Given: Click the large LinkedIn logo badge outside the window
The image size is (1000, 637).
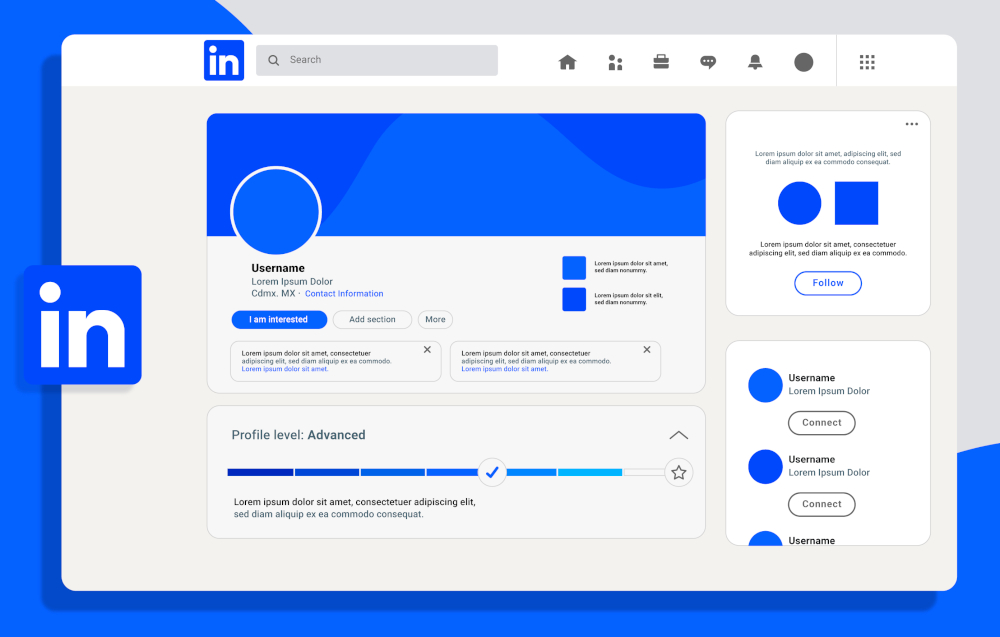Looking at the screenshot, I should 83,325.
